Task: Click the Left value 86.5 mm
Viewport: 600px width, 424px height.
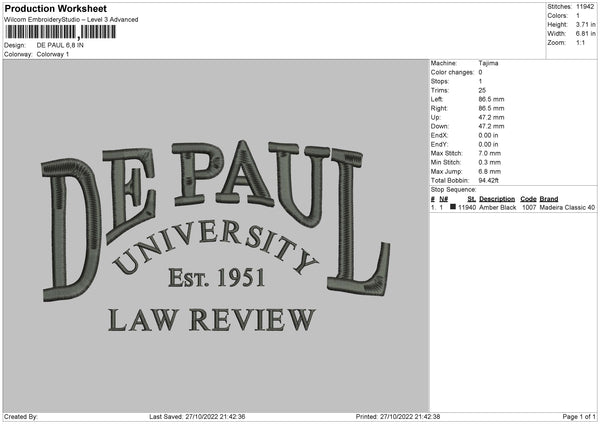Action: click(x=491, y=99)
